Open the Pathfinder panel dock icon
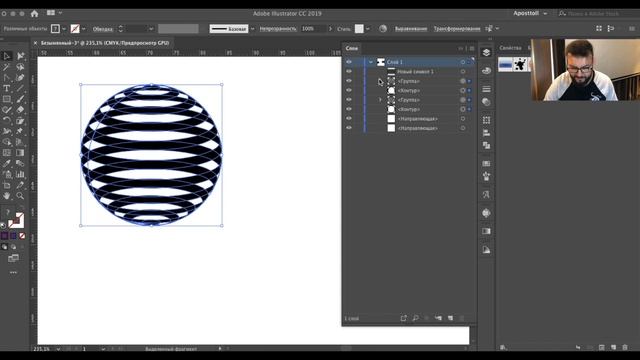This screenshot has height=360, width=640. tap(486, 145)
